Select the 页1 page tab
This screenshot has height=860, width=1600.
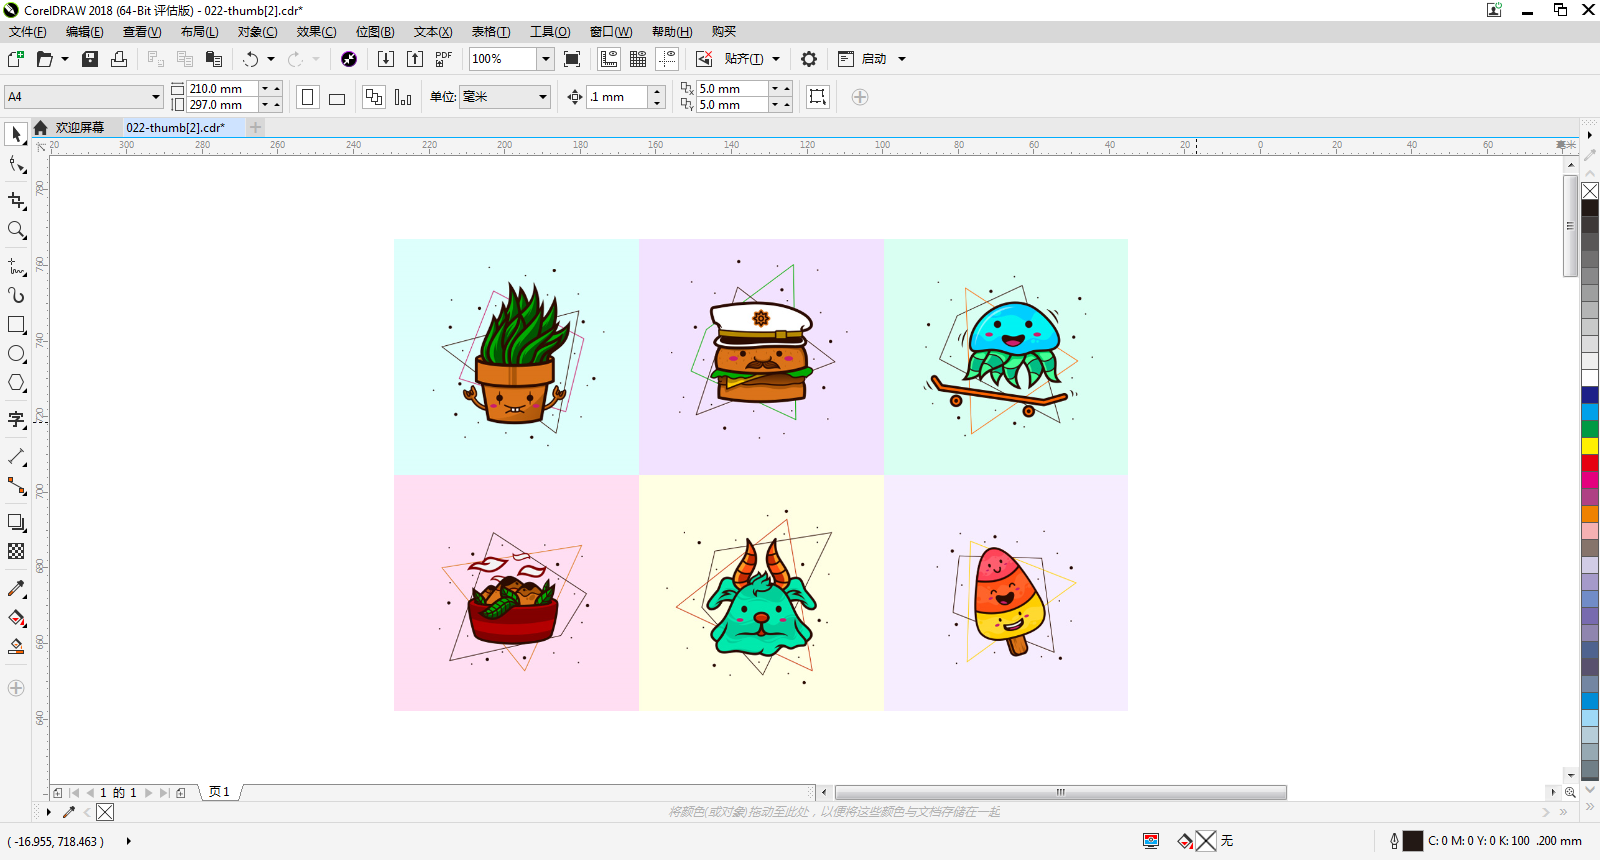(x=219, y=792)
